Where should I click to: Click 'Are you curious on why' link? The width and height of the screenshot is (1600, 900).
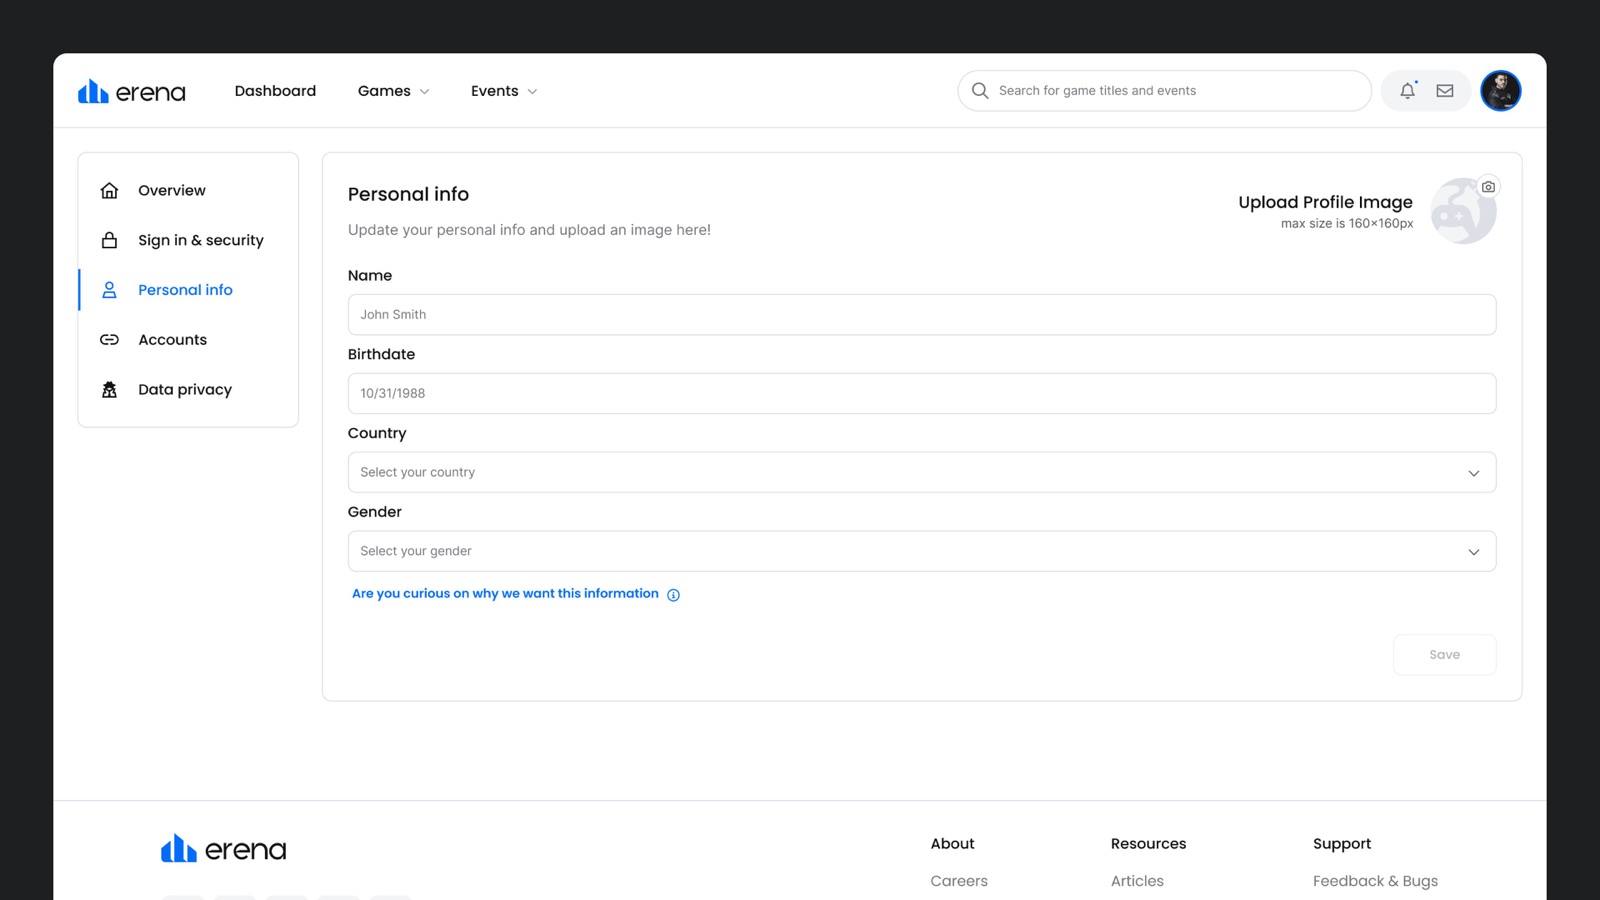[x=505, y=594]
